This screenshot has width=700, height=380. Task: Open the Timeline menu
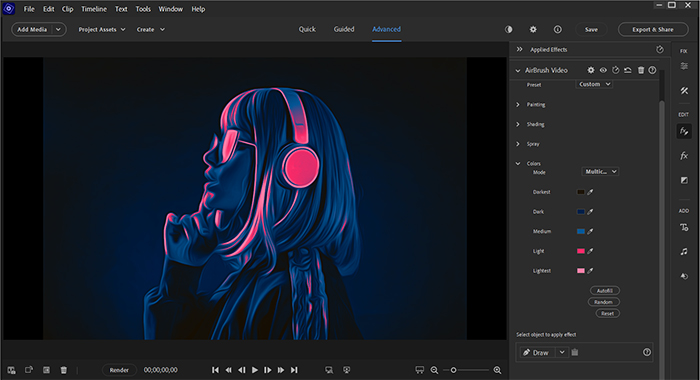94,9
